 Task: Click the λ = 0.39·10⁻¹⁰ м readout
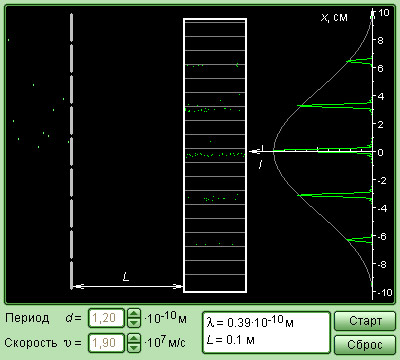[x=250, y=322]
